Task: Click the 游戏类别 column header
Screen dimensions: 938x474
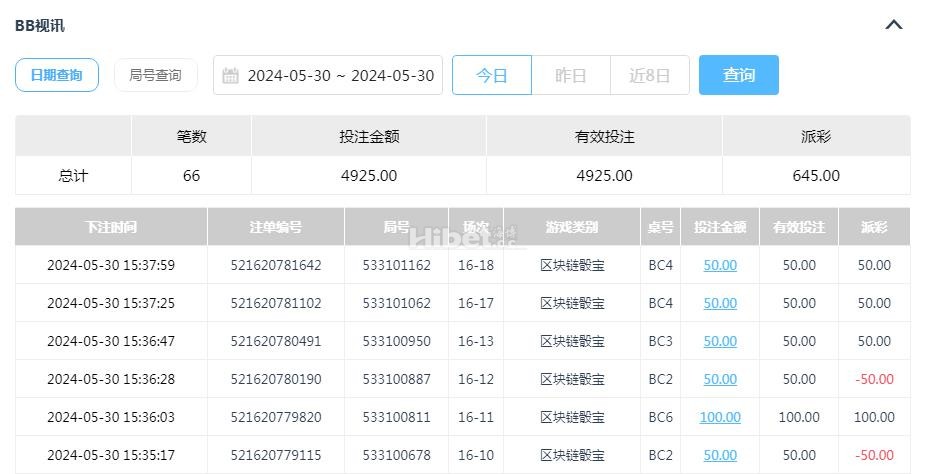Action: pos(572,227)
